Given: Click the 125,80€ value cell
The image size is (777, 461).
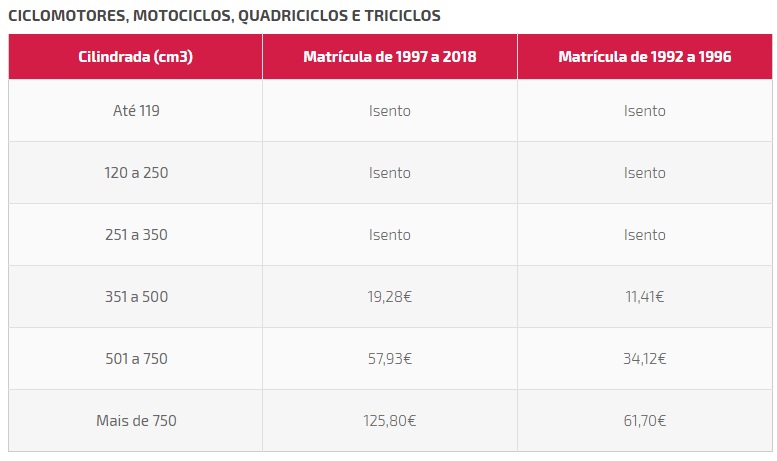Looking at the screenshot, I should coord(390,421).
